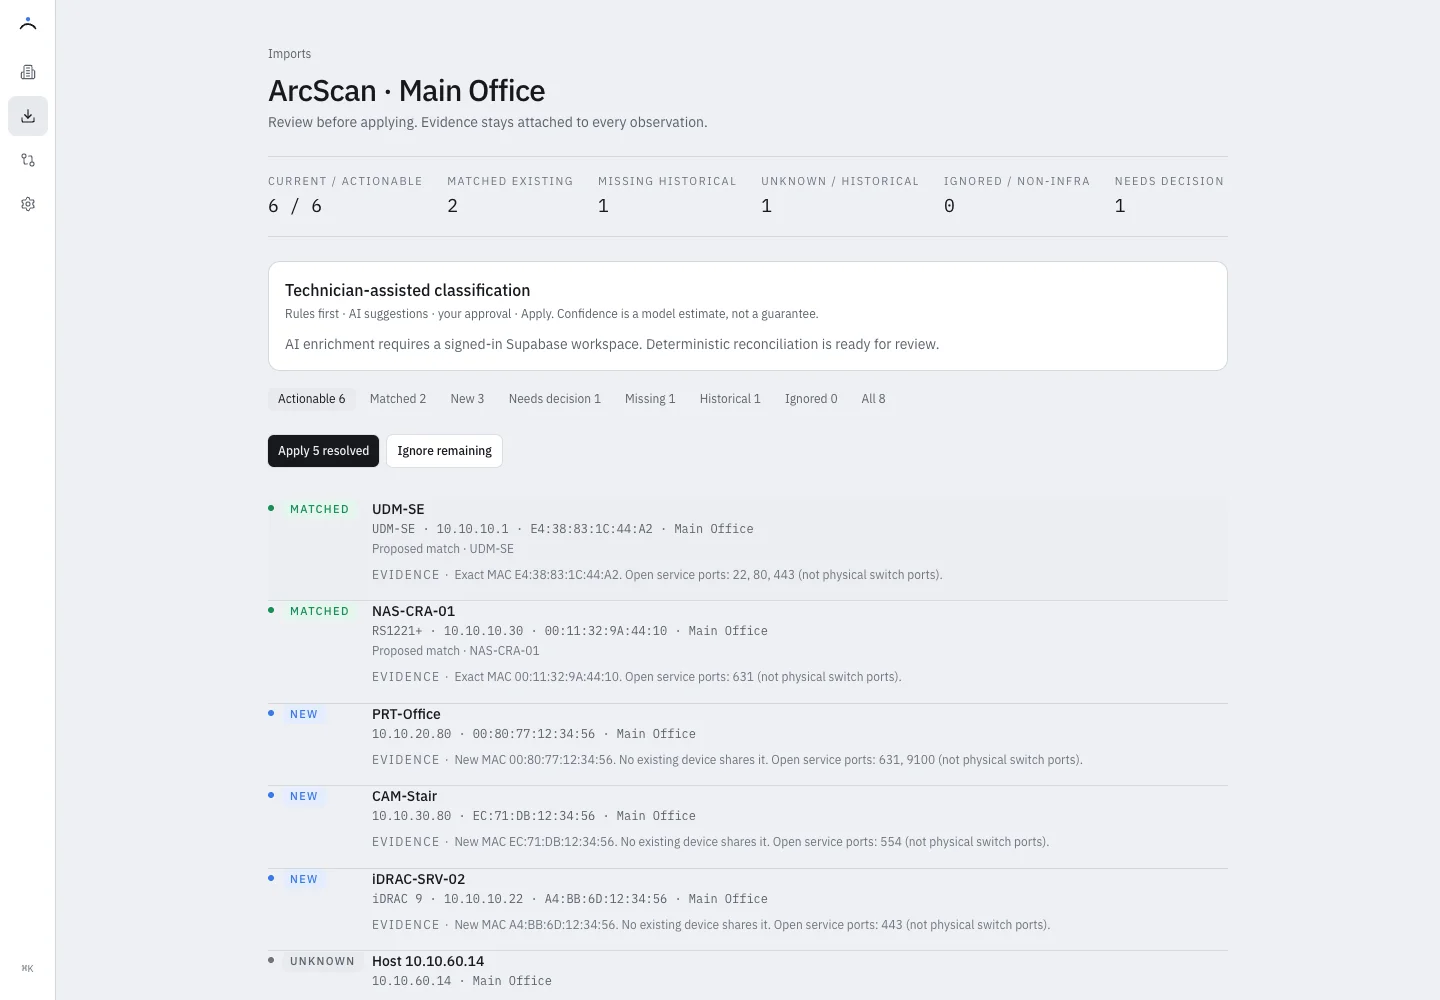1440x1000 pixels.
Task: Open the ⌘K command palette shortcut
Action: pos(28,968)
